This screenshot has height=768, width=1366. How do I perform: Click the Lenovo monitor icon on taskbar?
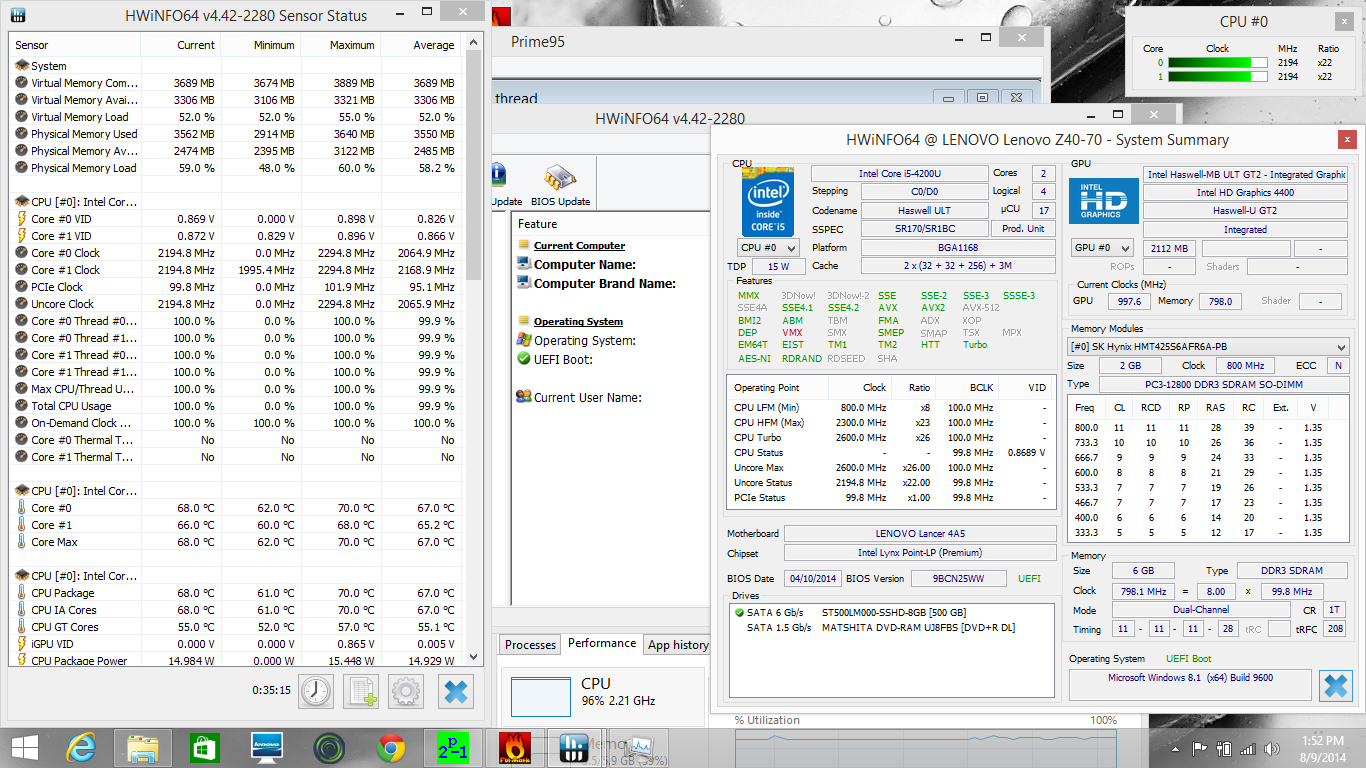(267, 747)
